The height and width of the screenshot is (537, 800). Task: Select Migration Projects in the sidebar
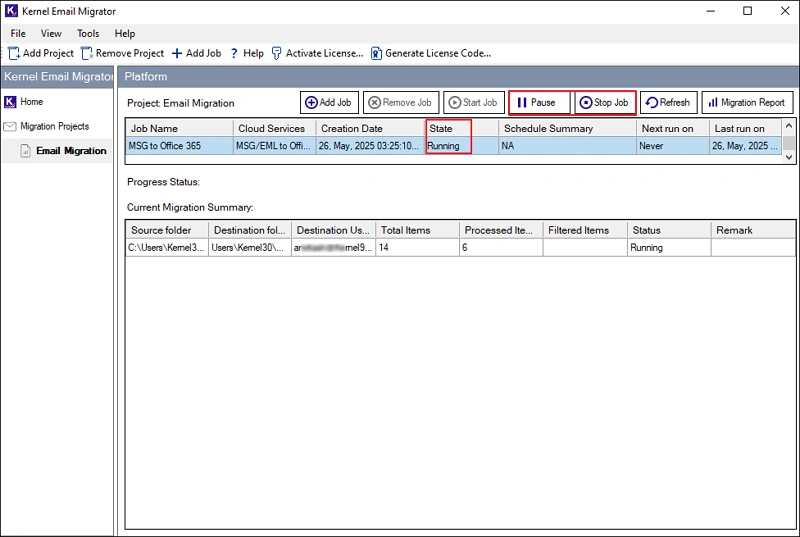click(x=54, y=127)
